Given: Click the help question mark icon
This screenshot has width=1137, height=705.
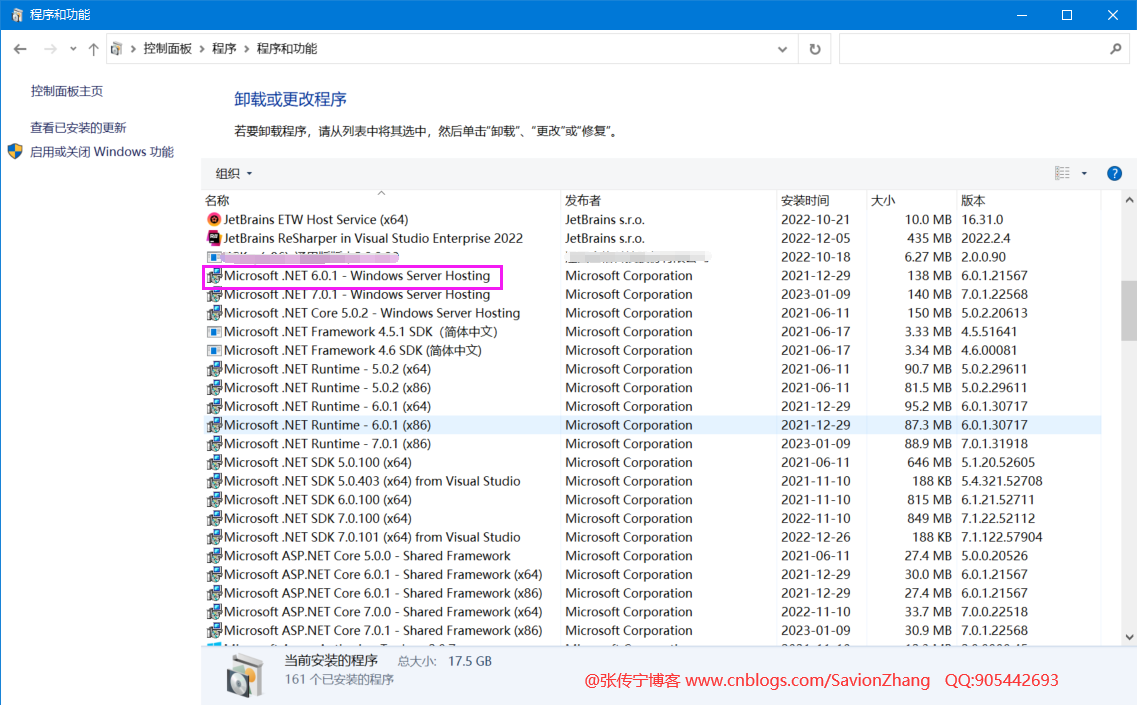Looking at the screenshot, I should tap(1114, 174).
